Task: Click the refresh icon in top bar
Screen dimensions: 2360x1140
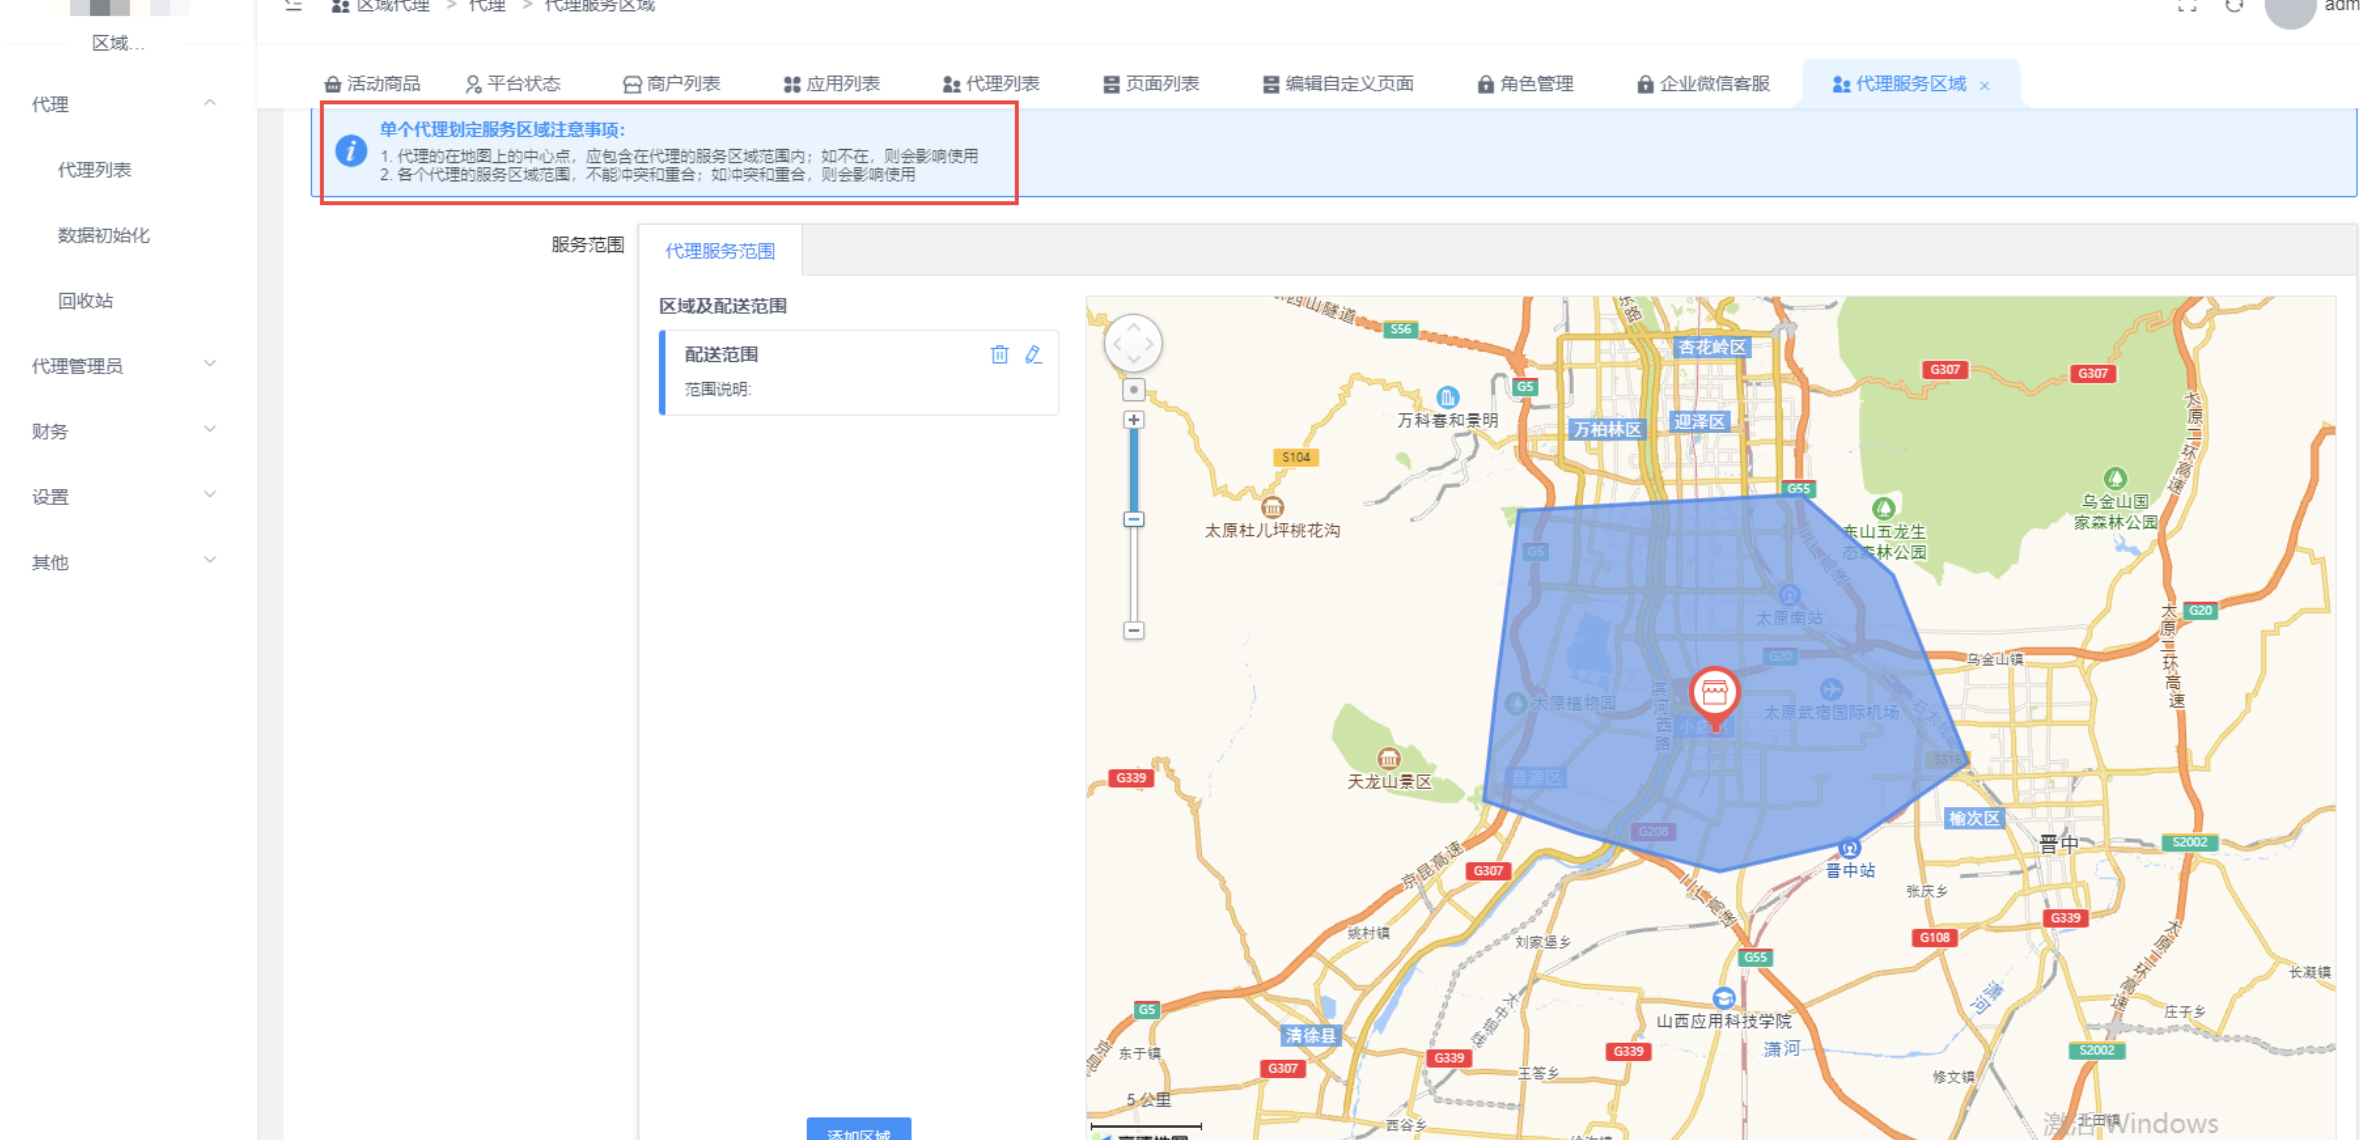Action: point(2235,5)
